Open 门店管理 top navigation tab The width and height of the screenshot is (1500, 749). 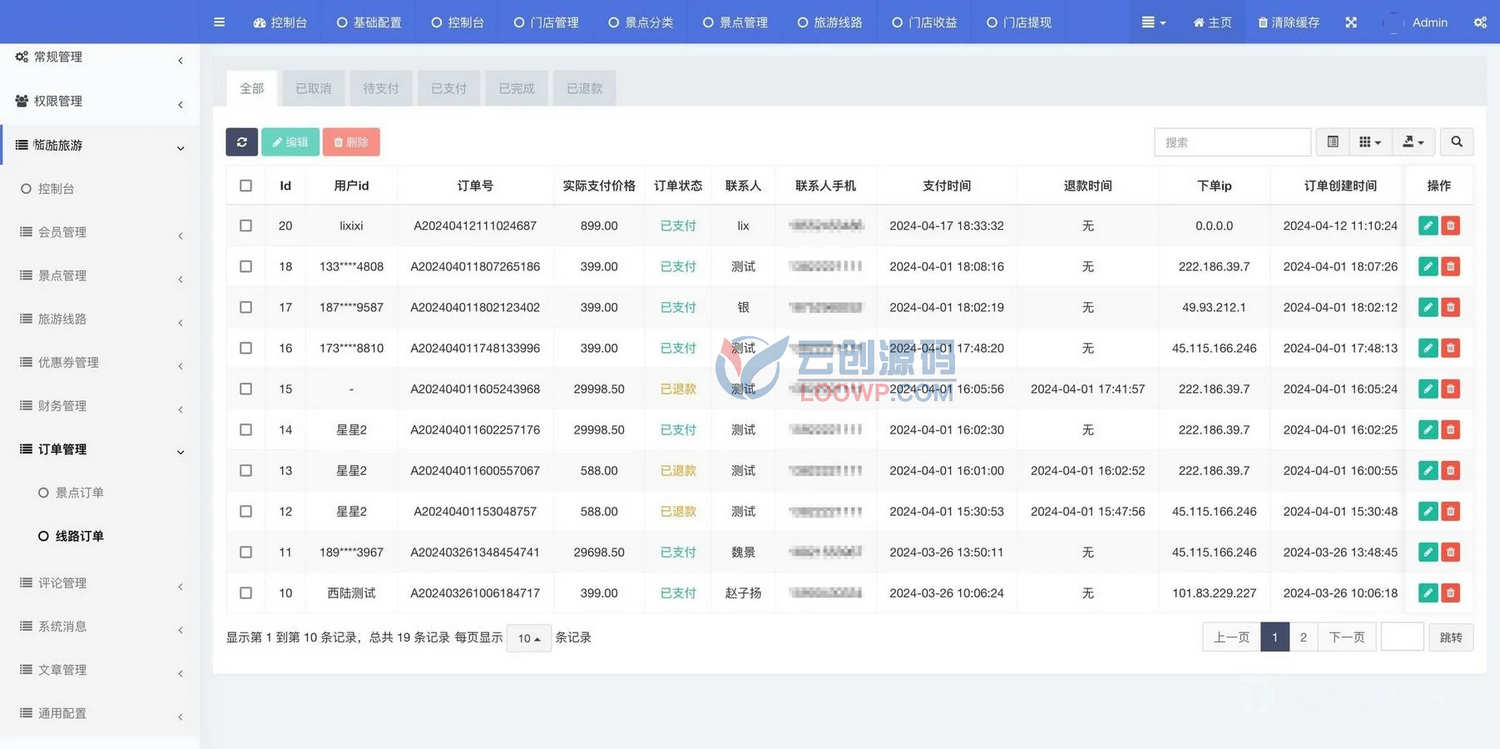tap(546, 22)
